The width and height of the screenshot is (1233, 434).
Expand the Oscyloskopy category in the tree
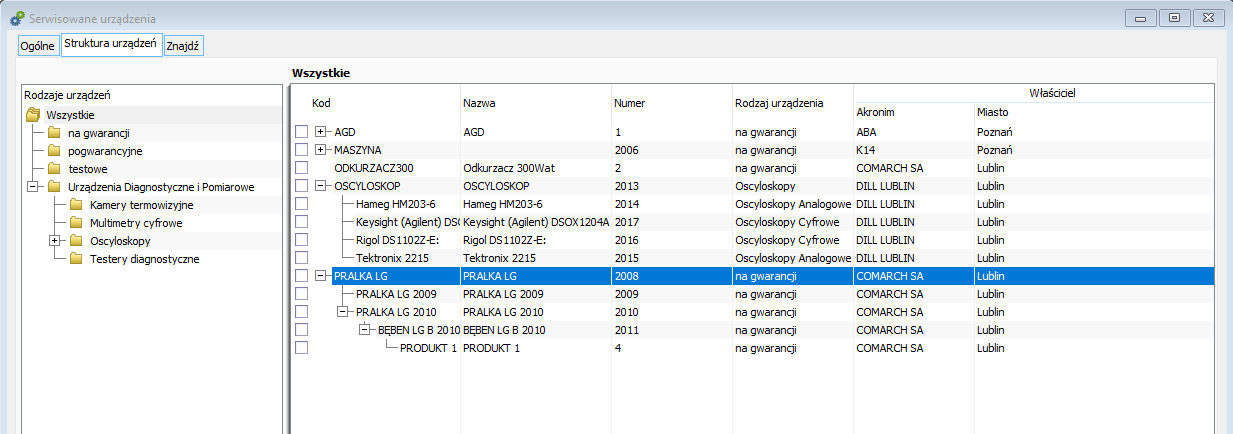coord(54,241)
